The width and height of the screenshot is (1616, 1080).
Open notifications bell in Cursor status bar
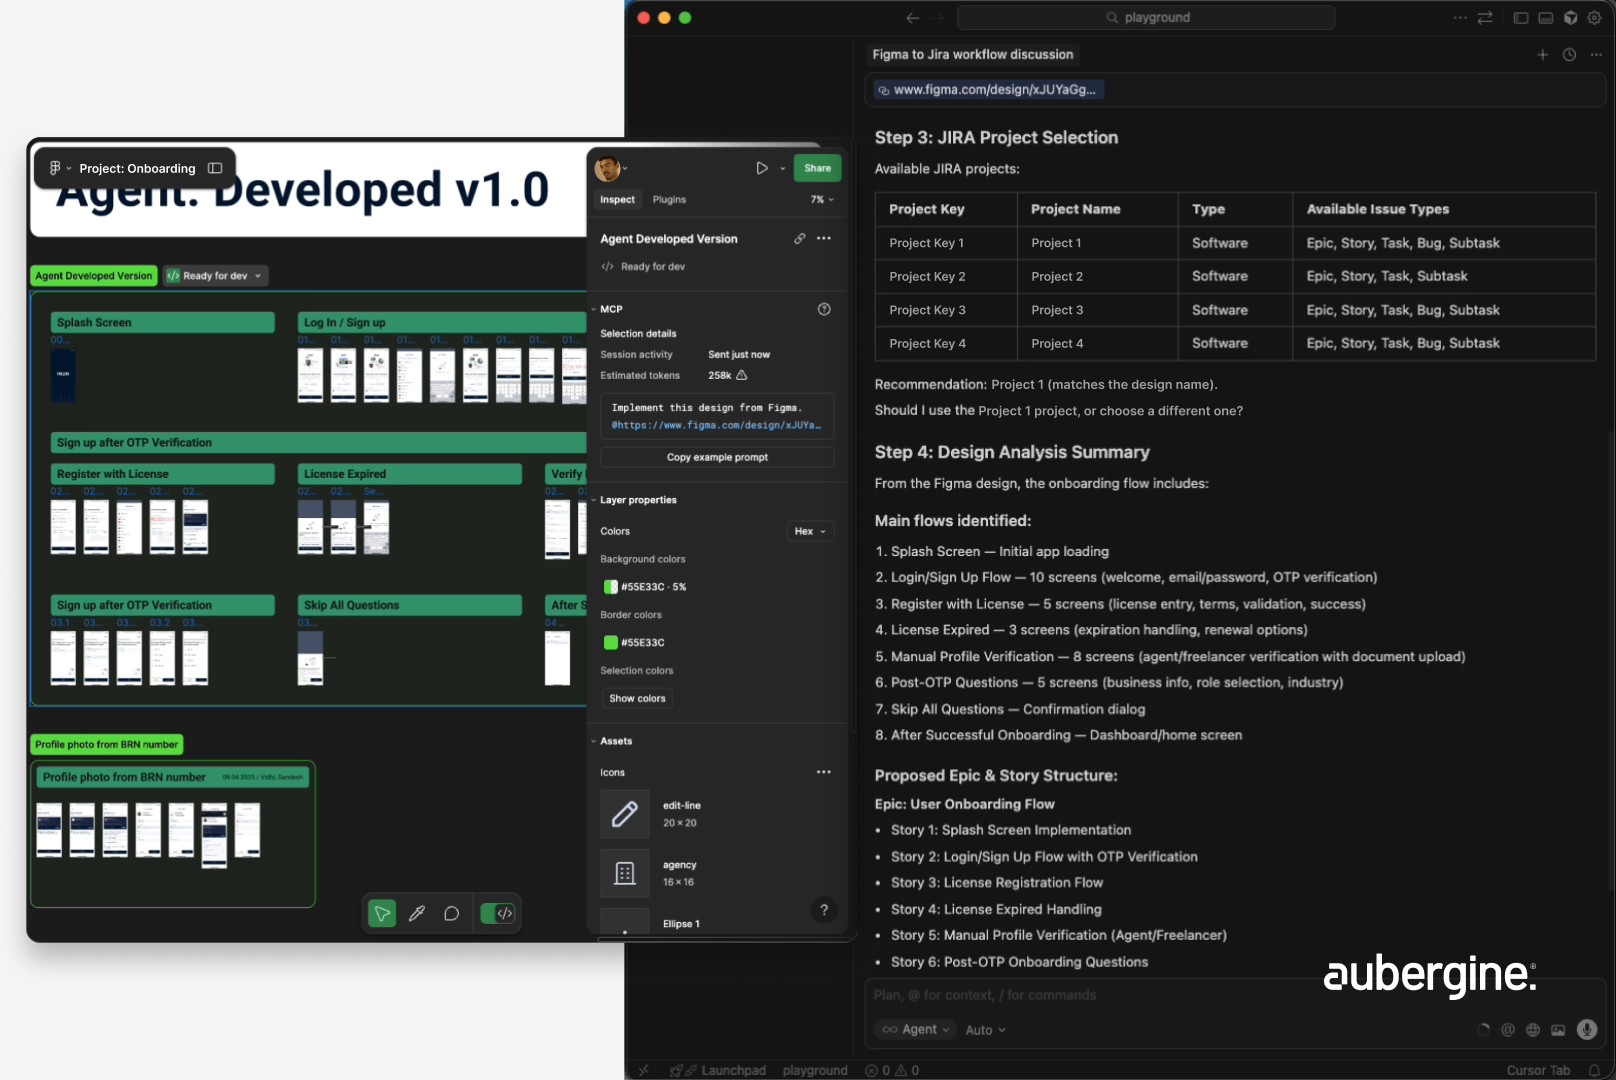[x=1595, y=1070]
